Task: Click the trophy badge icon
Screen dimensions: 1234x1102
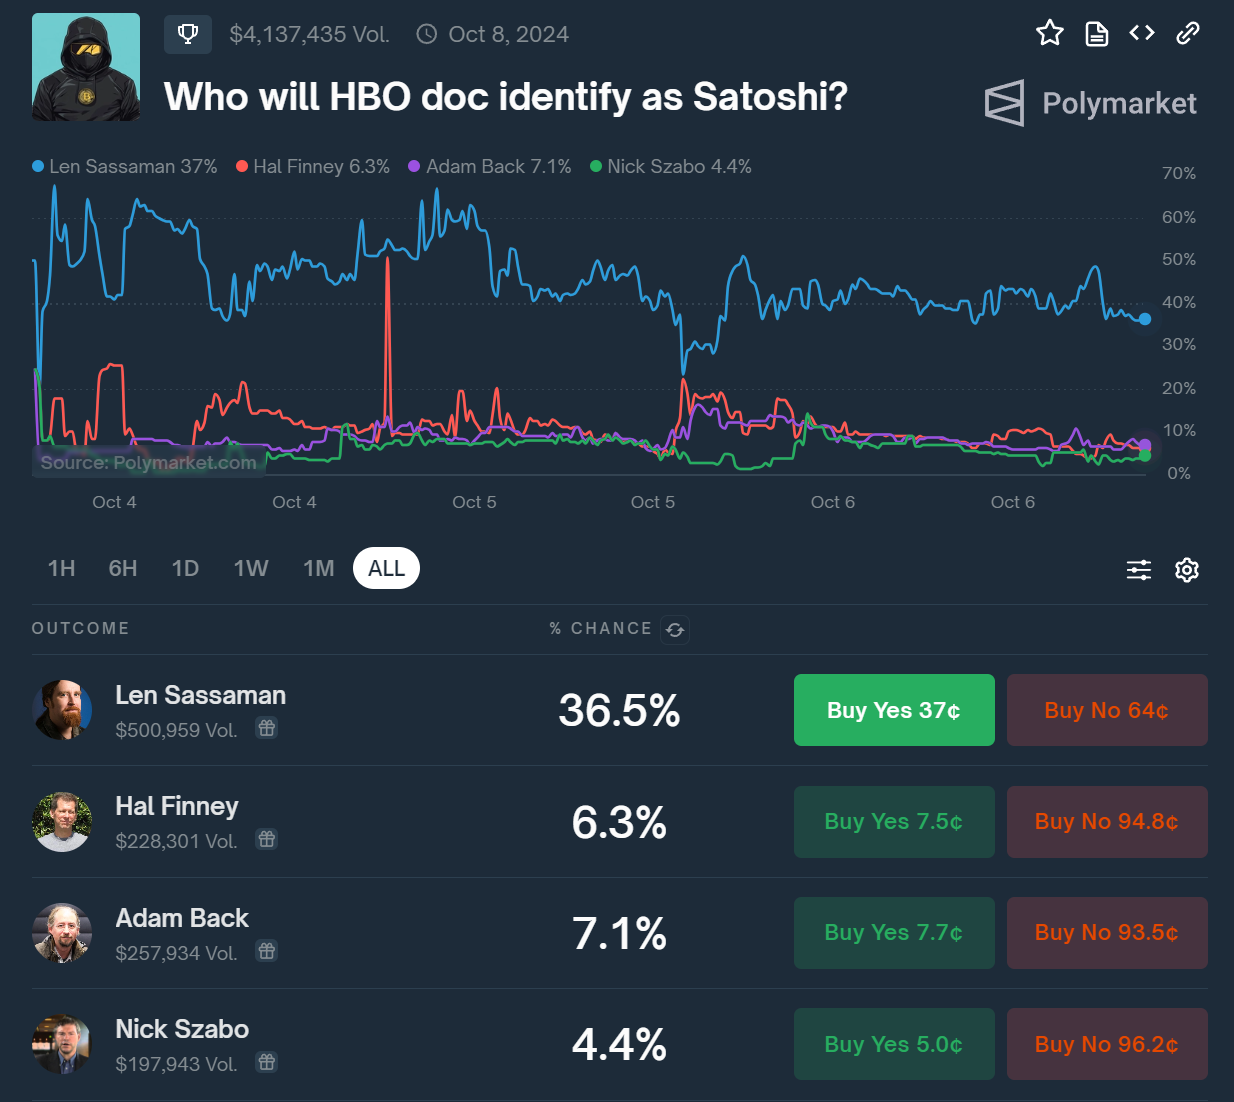Action: pos(188,34)
